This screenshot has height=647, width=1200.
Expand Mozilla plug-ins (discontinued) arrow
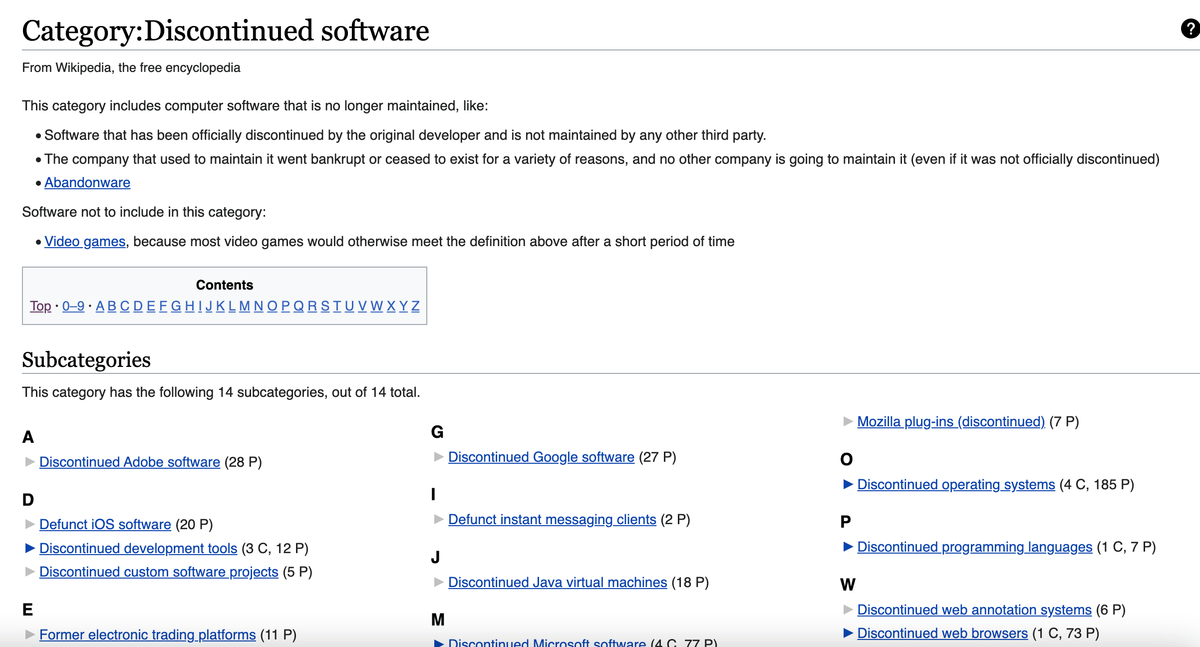[x=847, y=421]
